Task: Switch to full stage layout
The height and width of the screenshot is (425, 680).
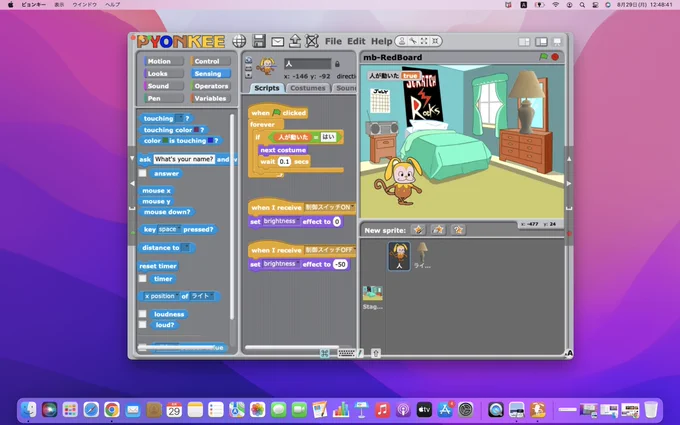Action: tap(541, 42)
